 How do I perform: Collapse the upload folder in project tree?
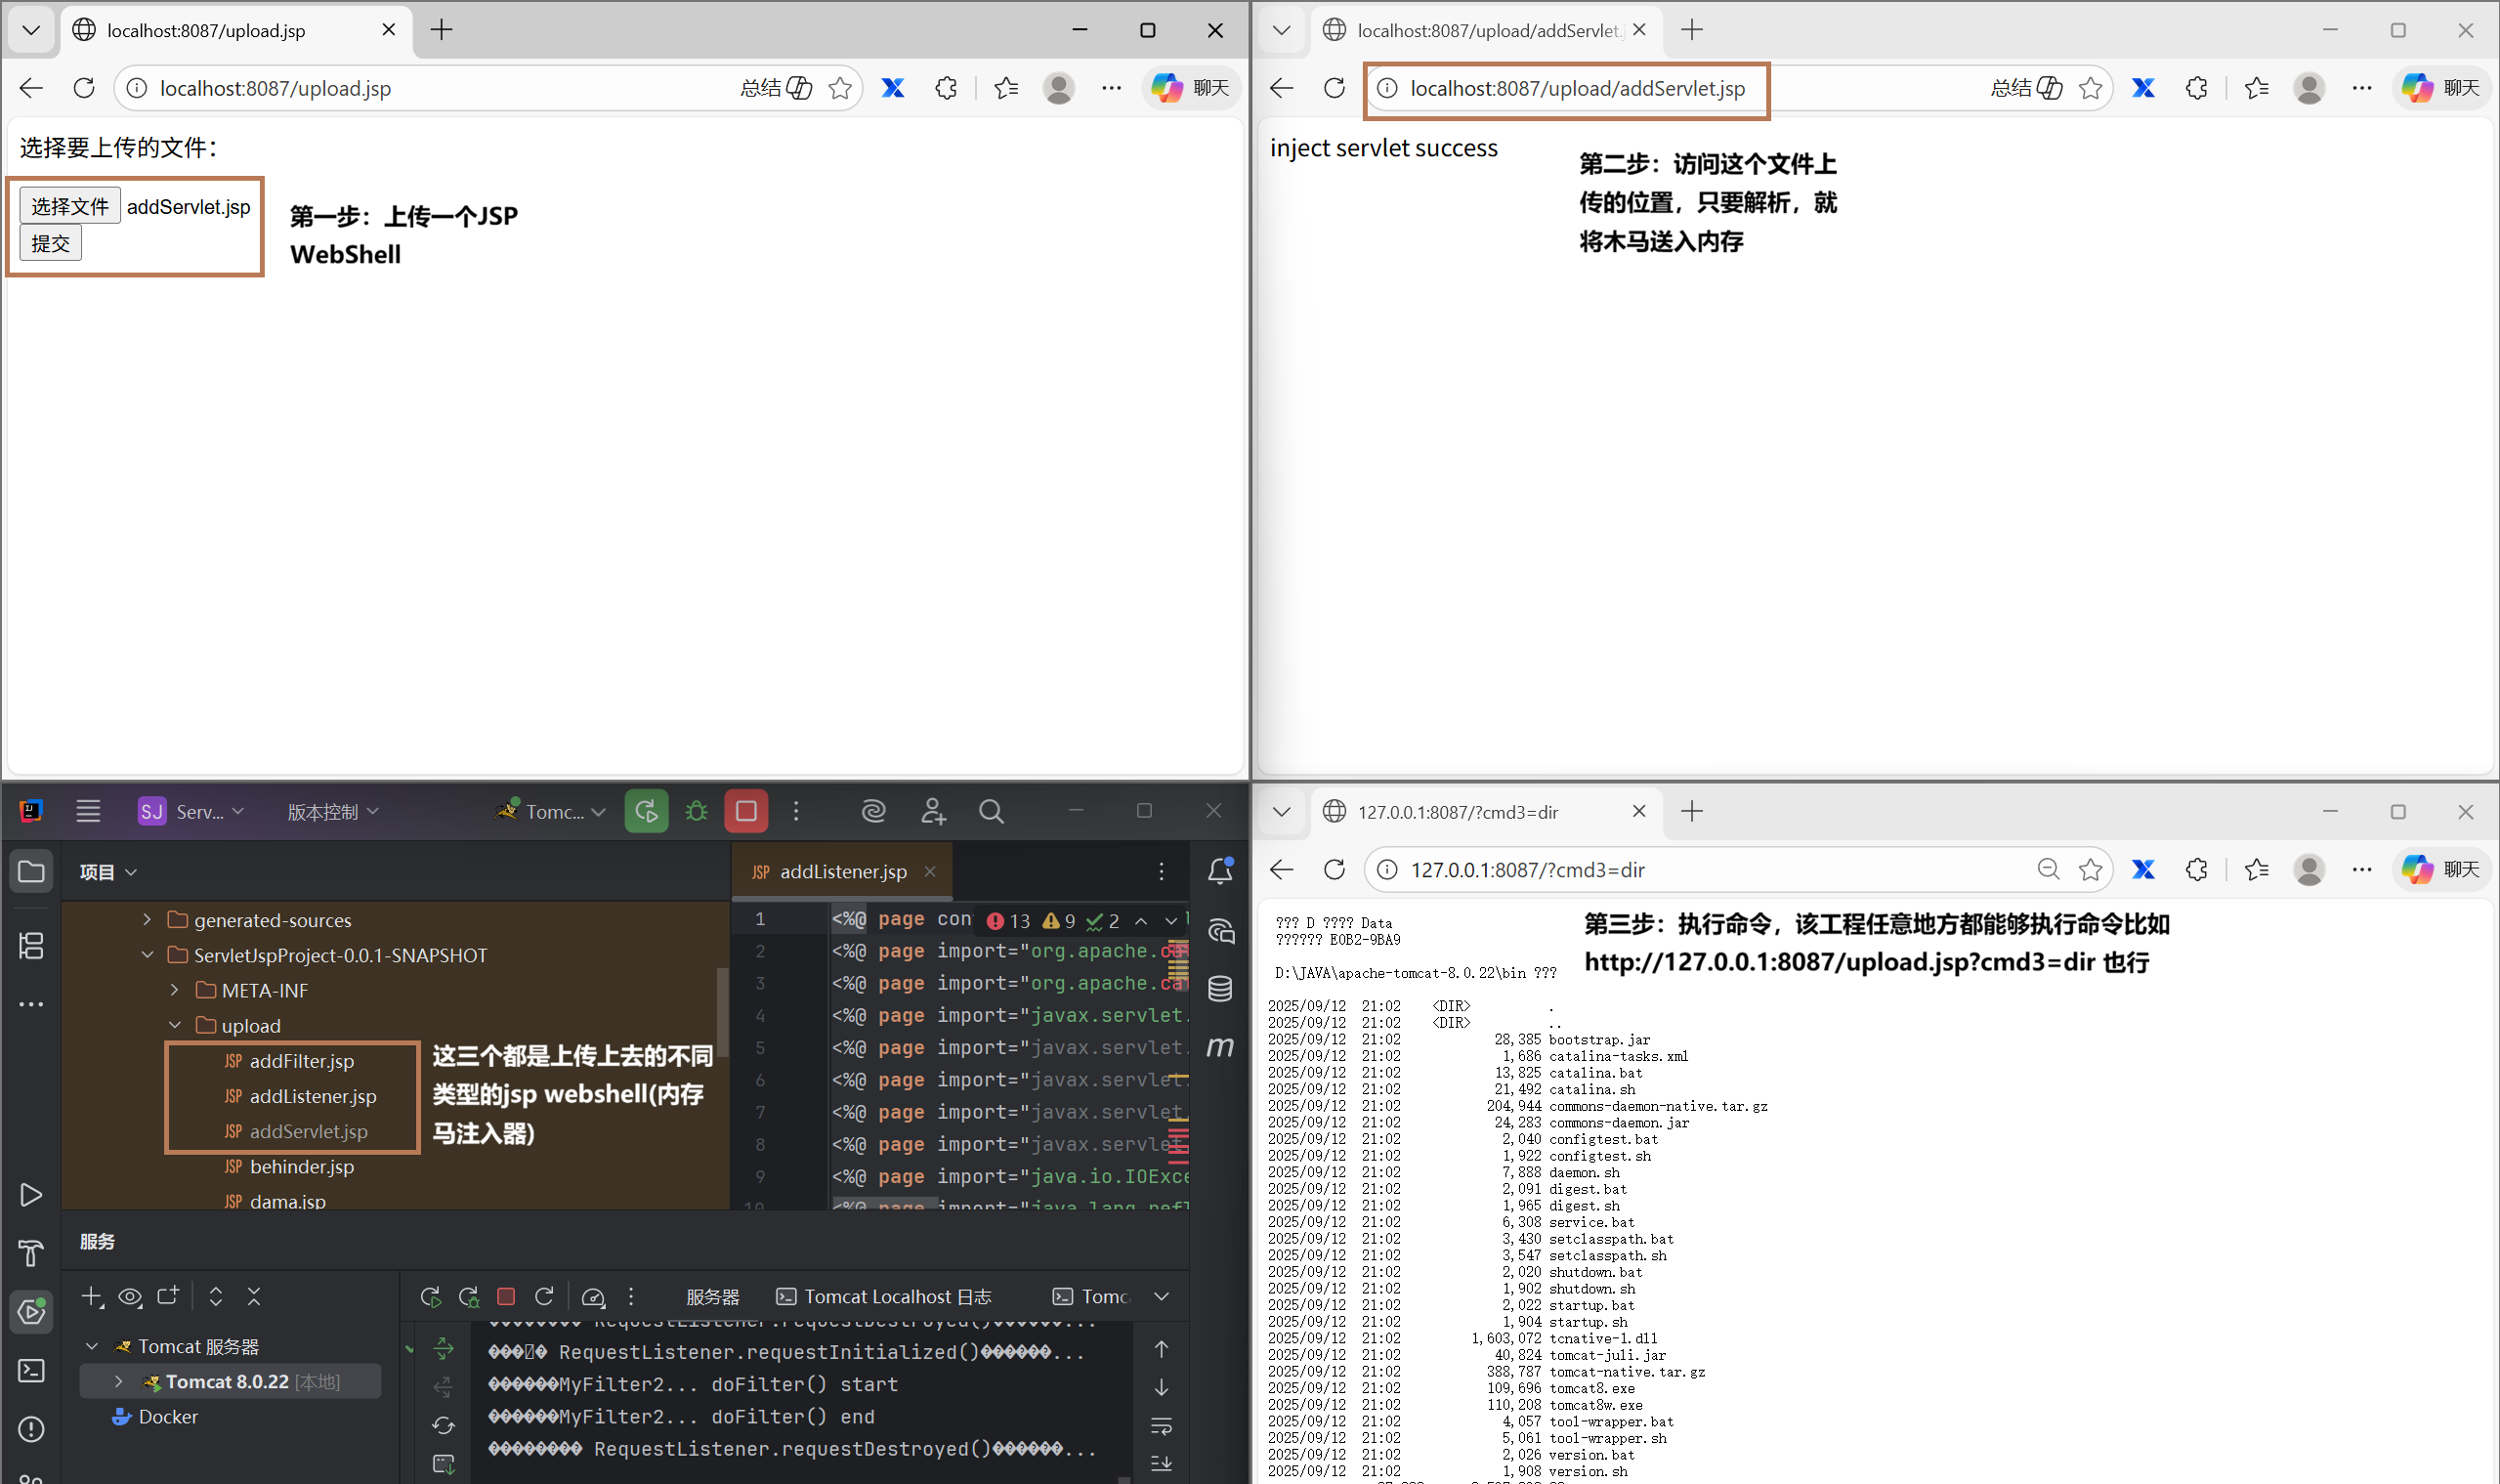point(175,1025)
